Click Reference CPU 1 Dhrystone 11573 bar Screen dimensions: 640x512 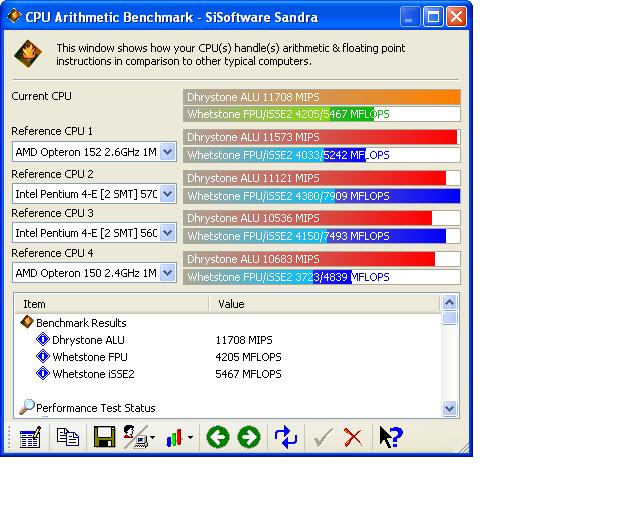coord(322,137)
